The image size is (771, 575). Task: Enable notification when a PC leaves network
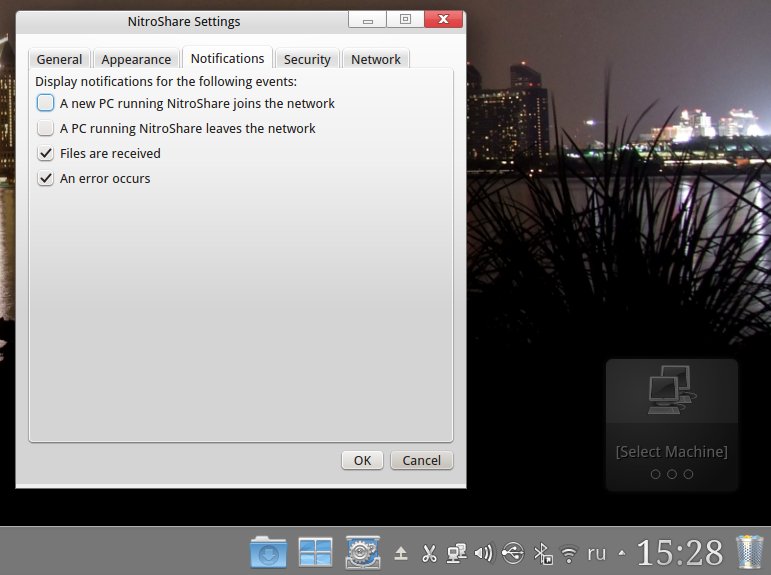45,128
